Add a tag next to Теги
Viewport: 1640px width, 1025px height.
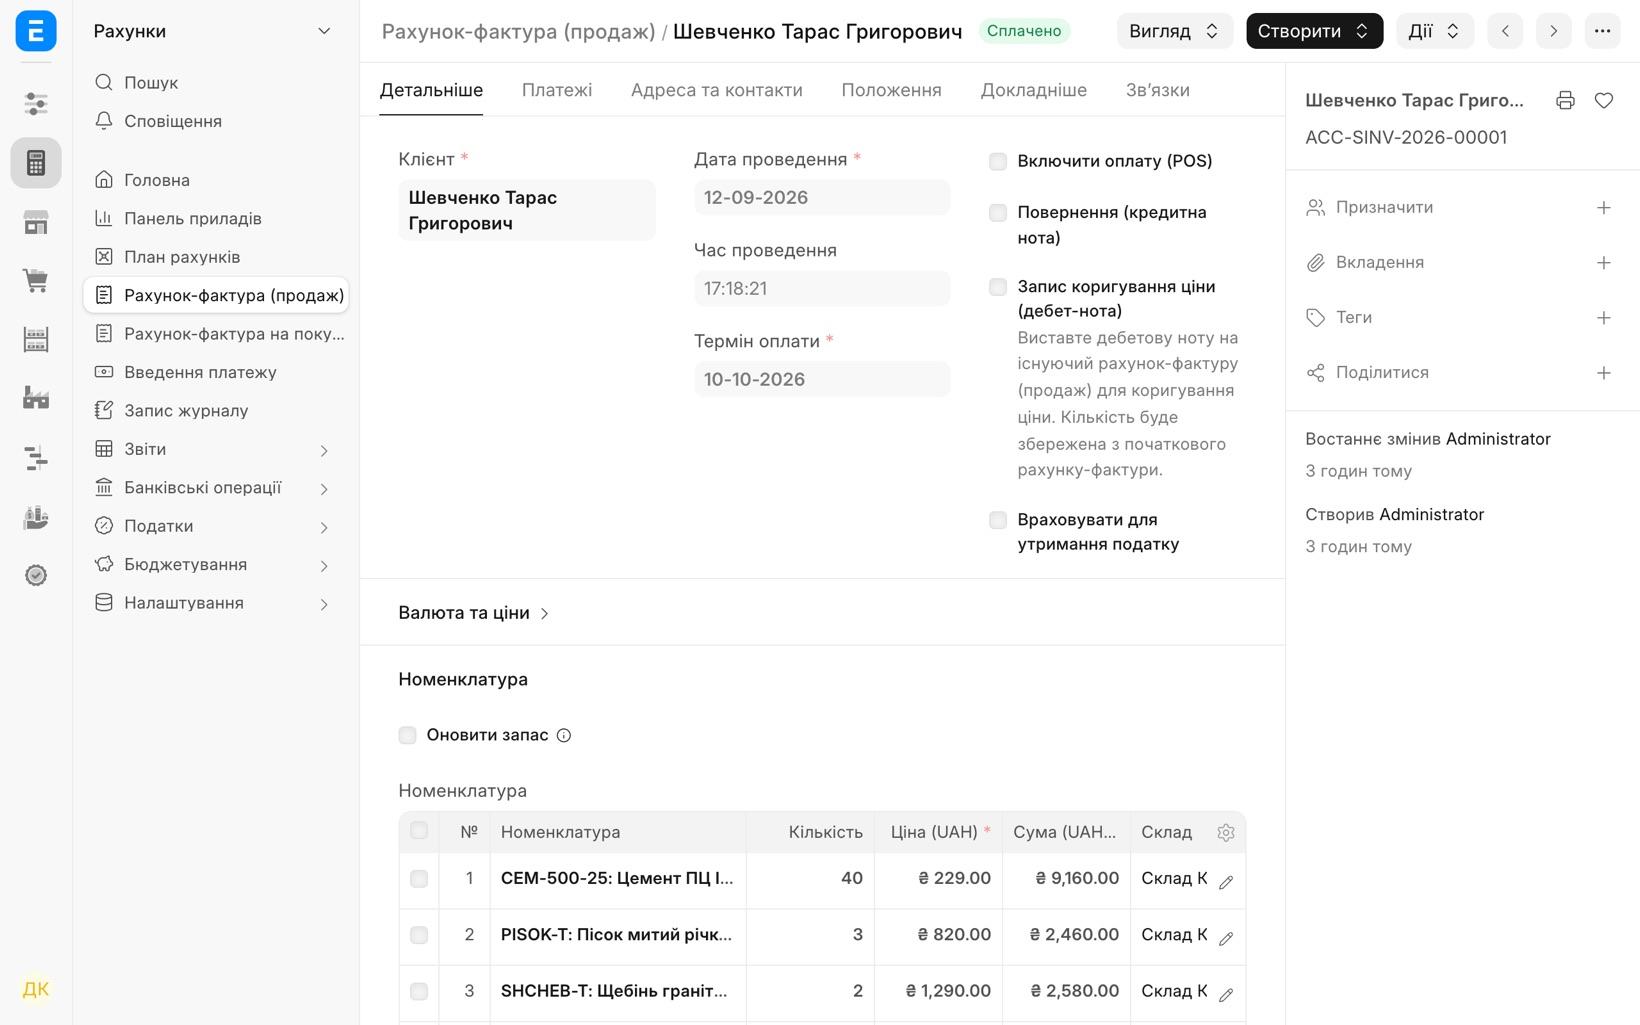[1603, 317]
